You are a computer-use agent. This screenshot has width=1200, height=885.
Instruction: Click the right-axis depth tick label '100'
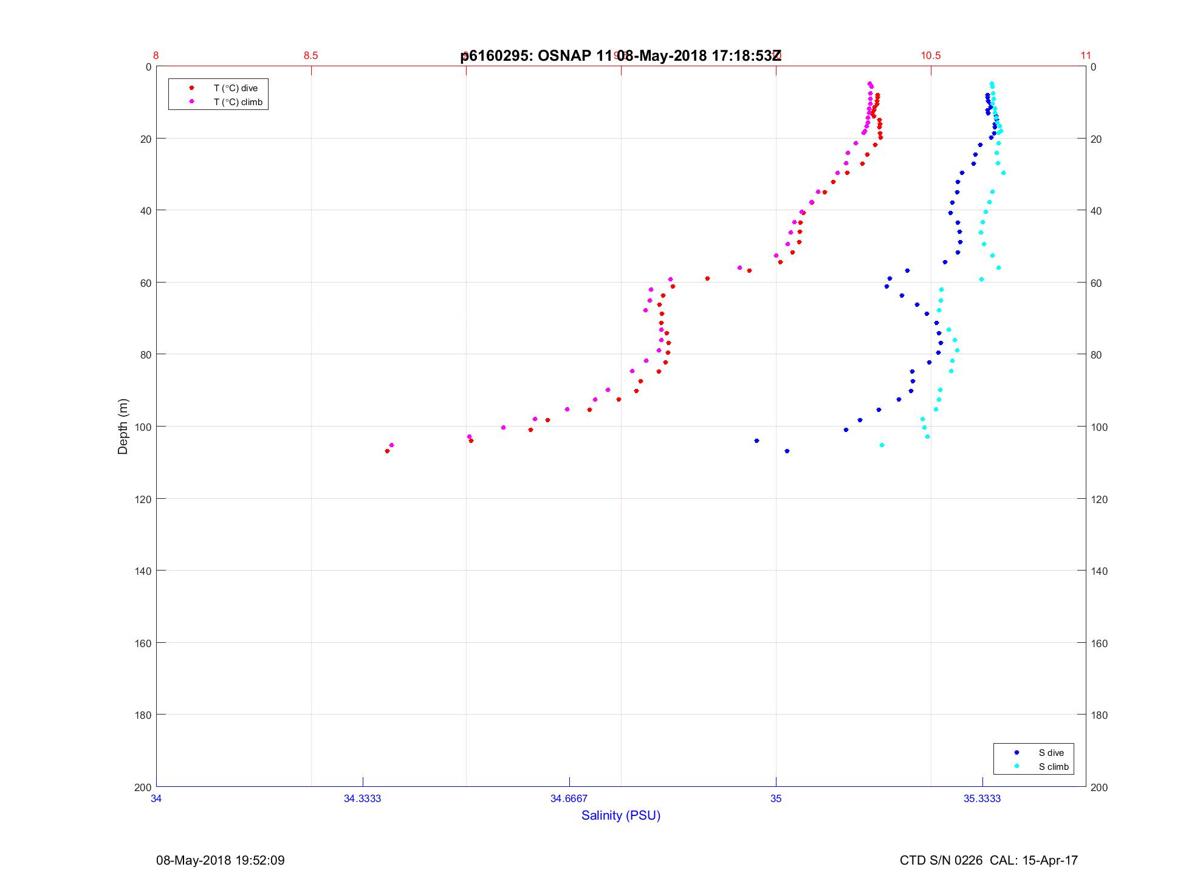coord(1100,427)
